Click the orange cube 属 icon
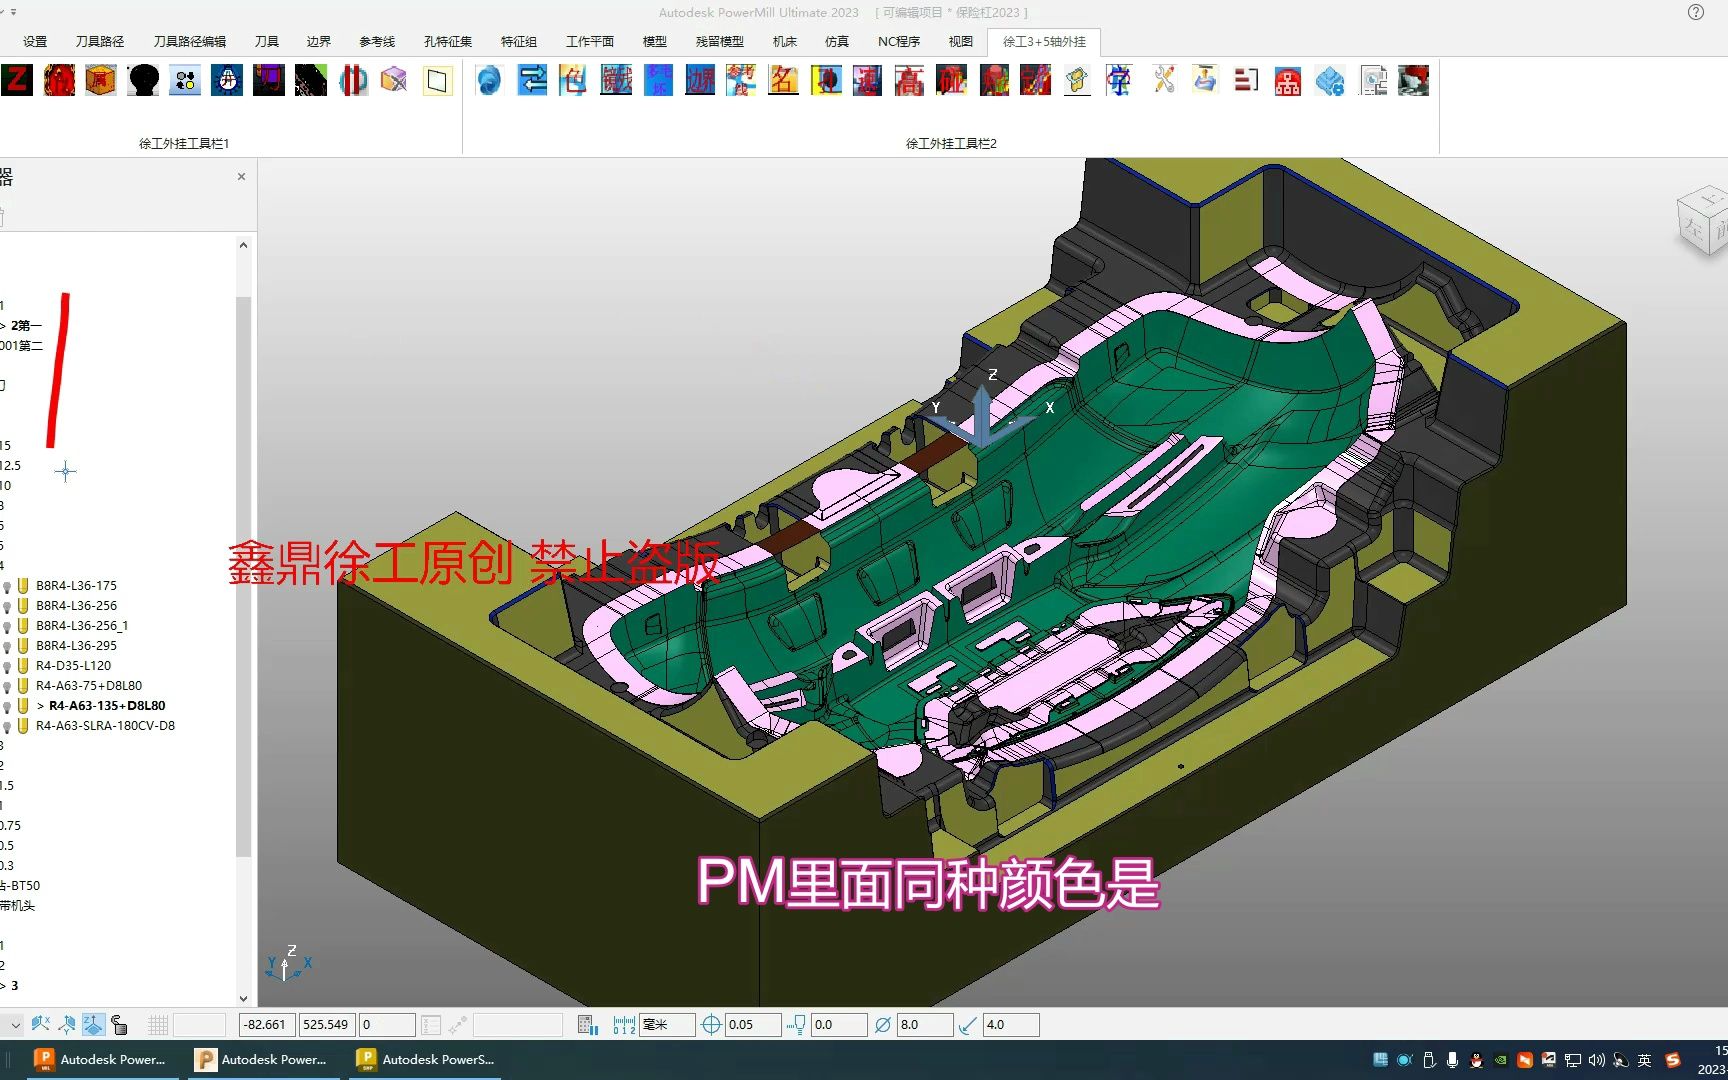Screen dimensions: 1728x1080 pos(101,80)
